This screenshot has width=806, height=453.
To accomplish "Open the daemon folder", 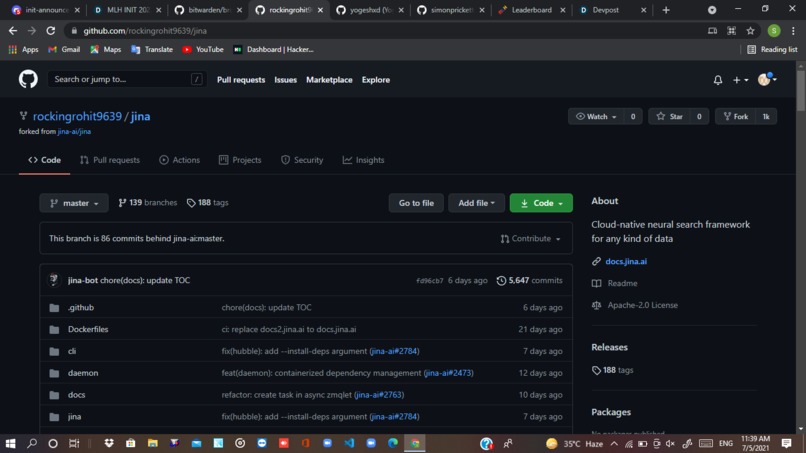I will click(83, 373).
